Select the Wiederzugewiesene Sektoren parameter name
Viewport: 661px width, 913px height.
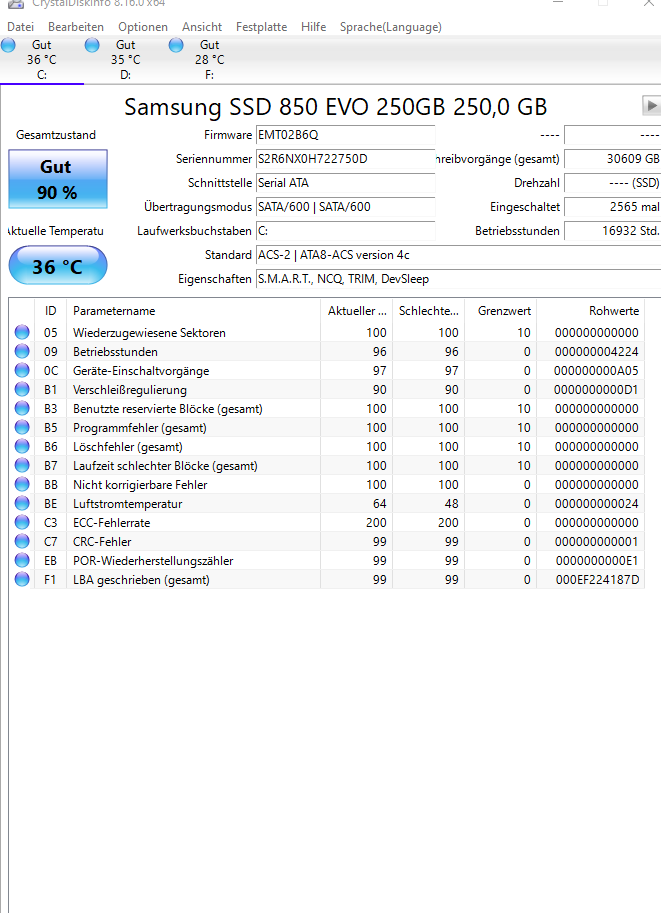tap(149, 332)
